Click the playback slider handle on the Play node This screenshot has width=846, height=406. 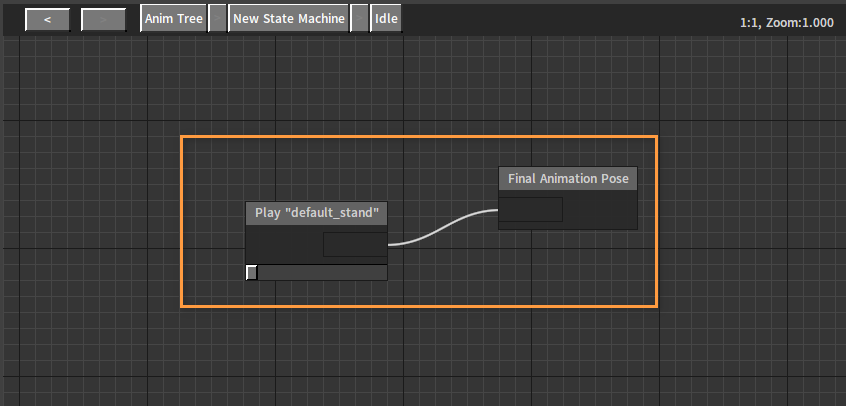pos(252,272)
